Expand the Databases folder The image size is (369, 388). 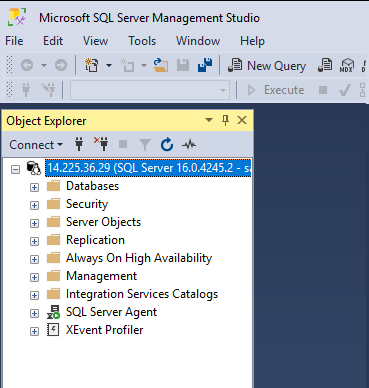click(34, 187)
